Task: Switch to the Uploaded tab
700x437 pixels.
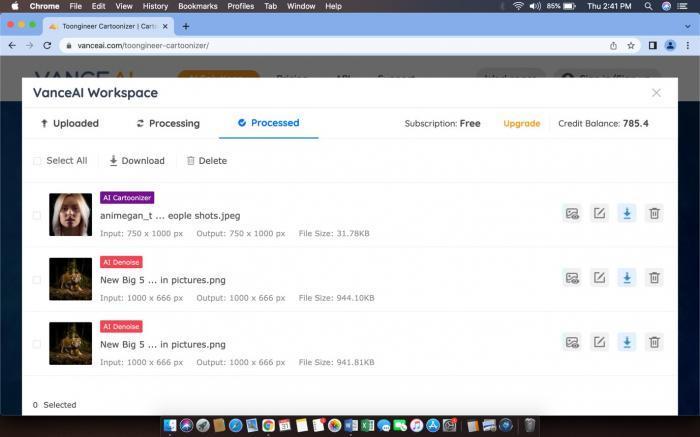Action: pyautogui.click(x=69, y=123)
